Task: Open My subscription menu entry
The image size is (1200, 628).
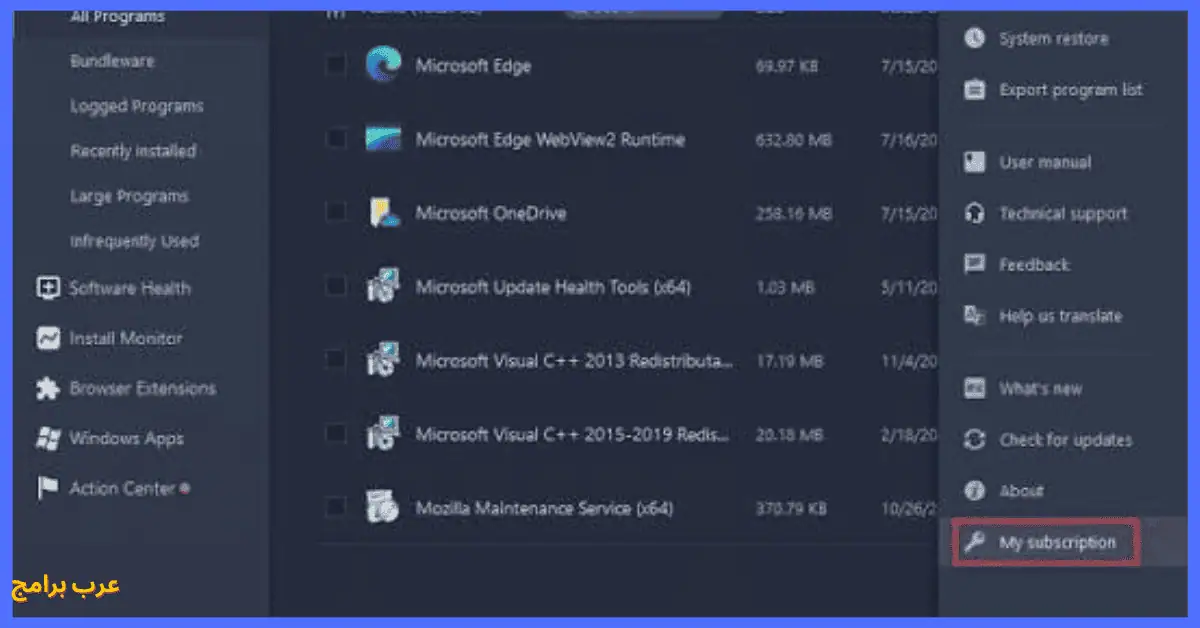Action: tap(1057, 543)
